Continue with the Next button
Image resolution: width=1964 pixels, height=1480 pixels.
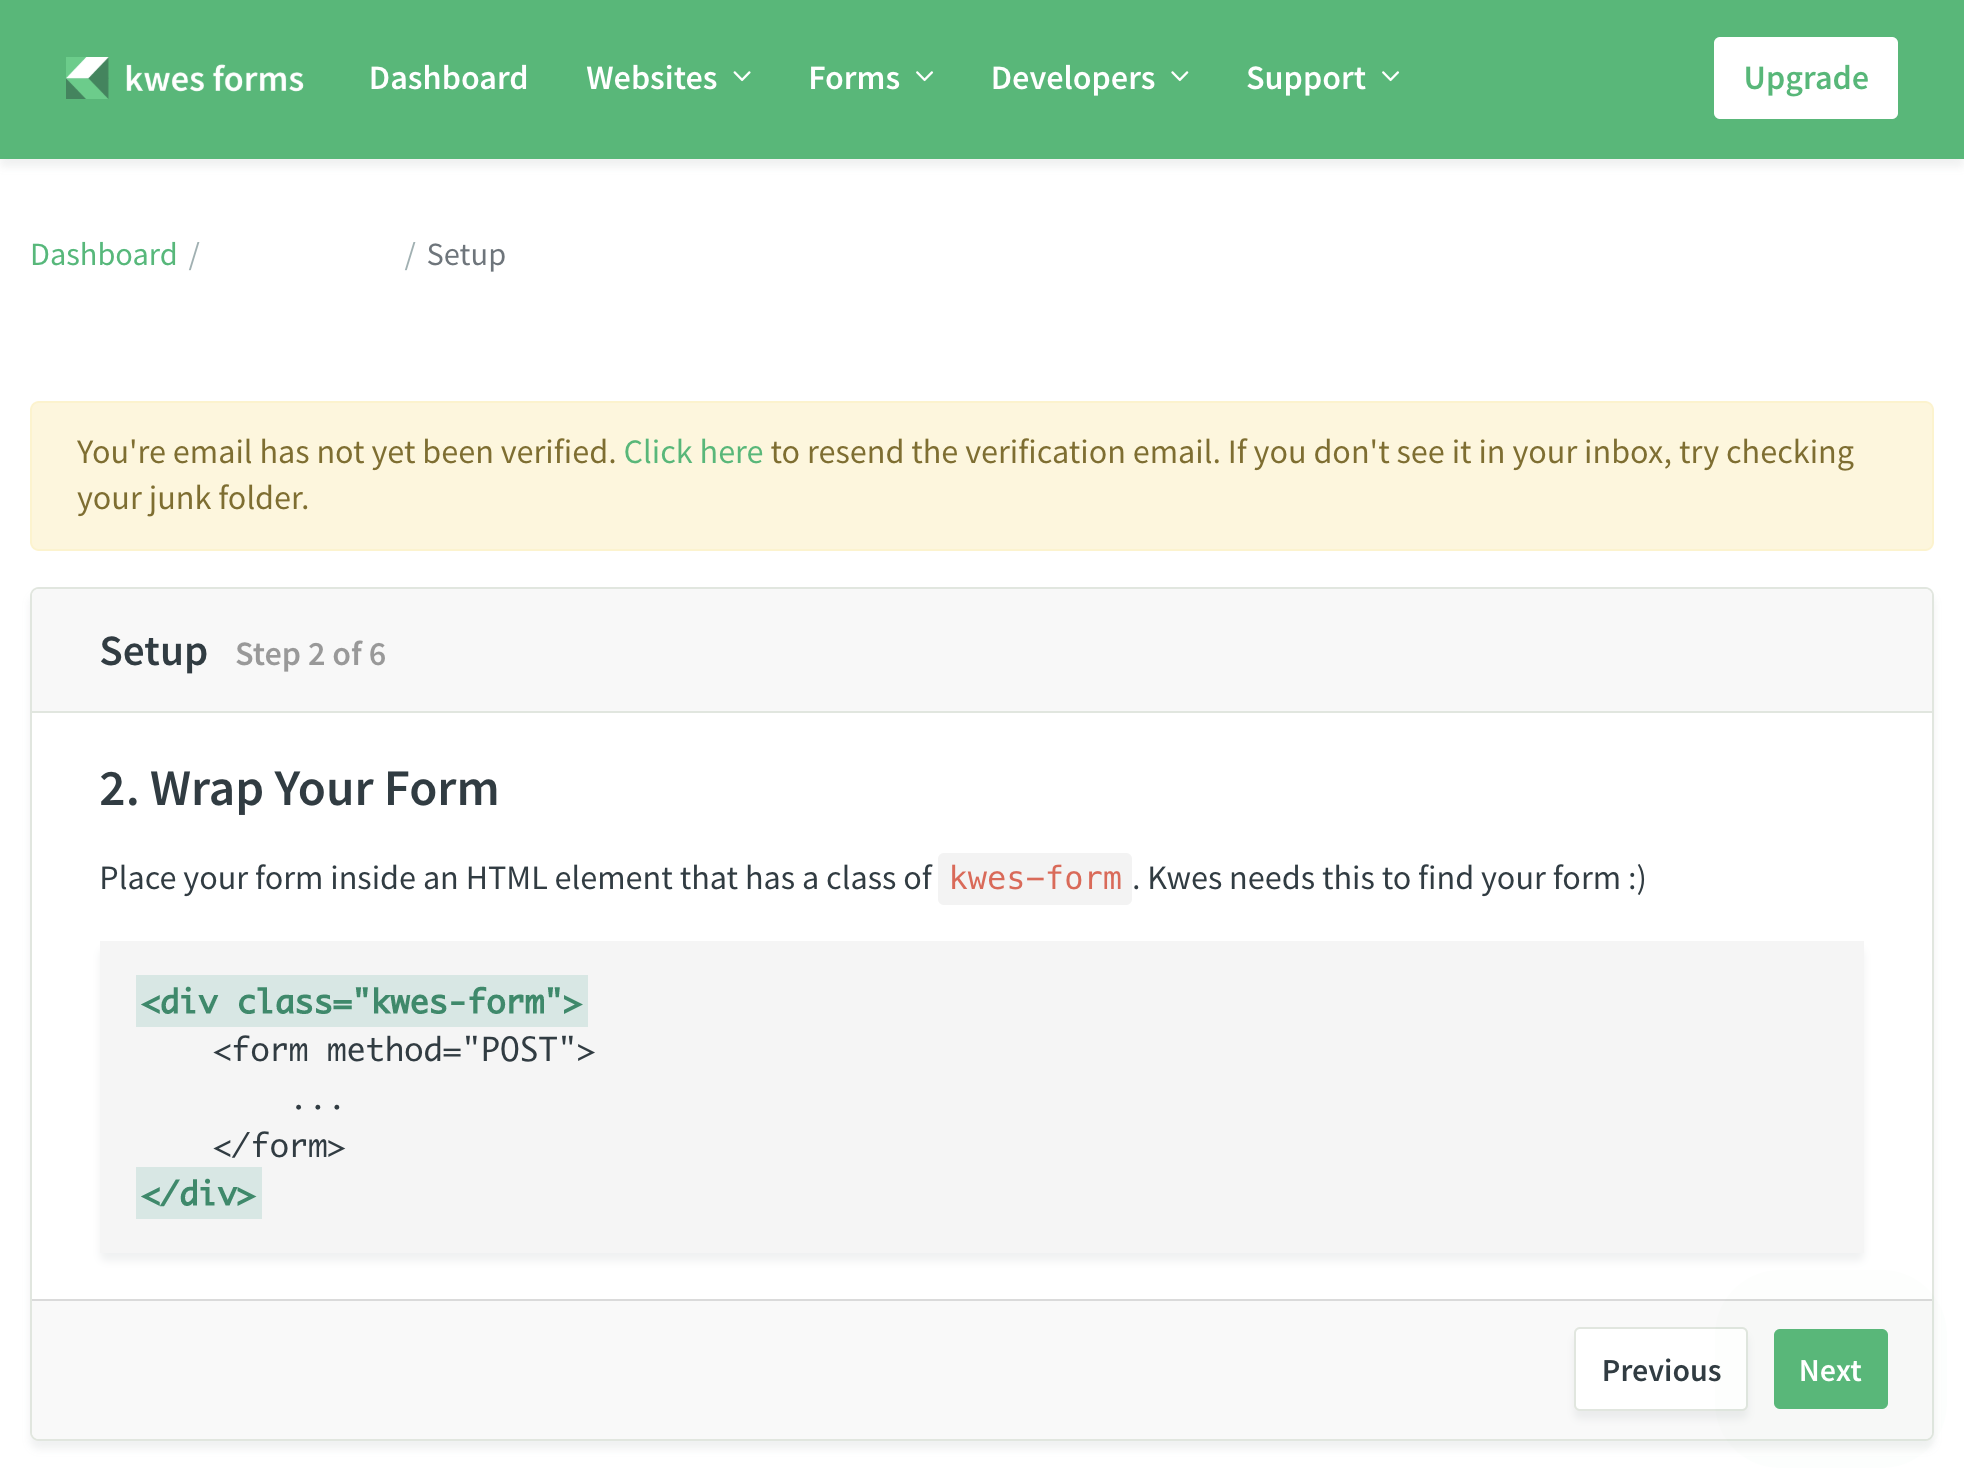pyautogui.click(x=1830, y=1369)
